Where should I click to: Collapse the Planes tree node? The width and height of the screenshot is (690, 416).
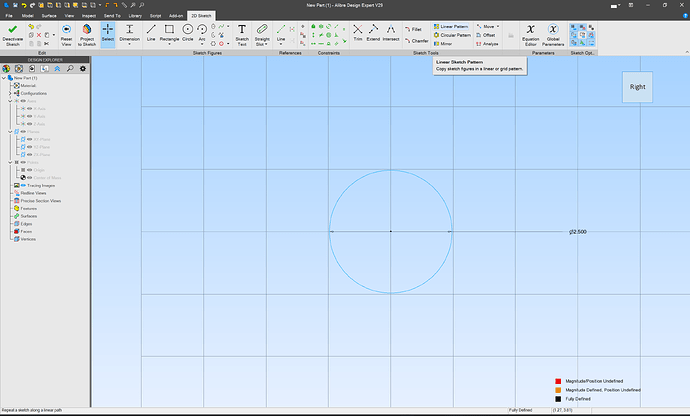tap(10, 132)
